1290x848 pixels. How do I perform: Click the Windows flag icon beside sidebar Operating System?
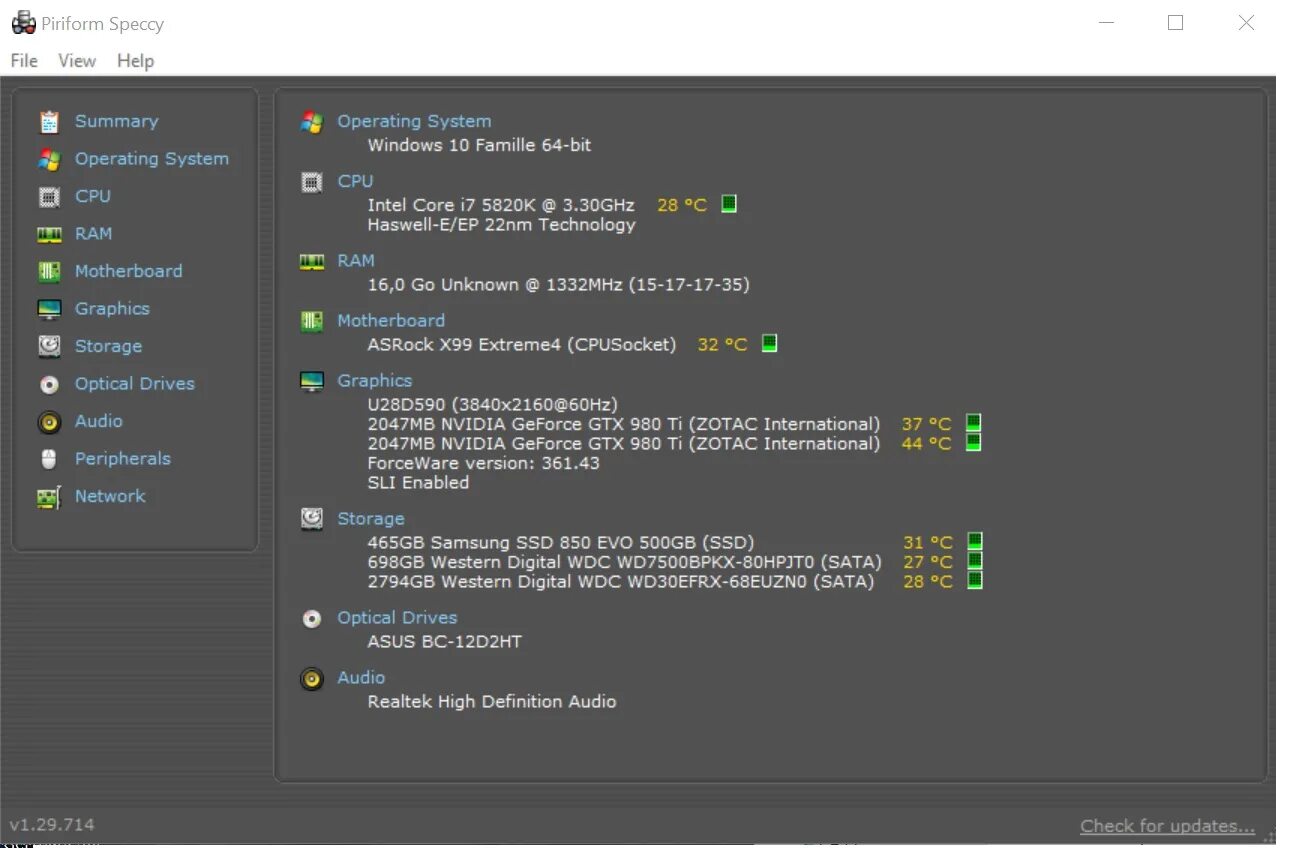coord(49,159)
